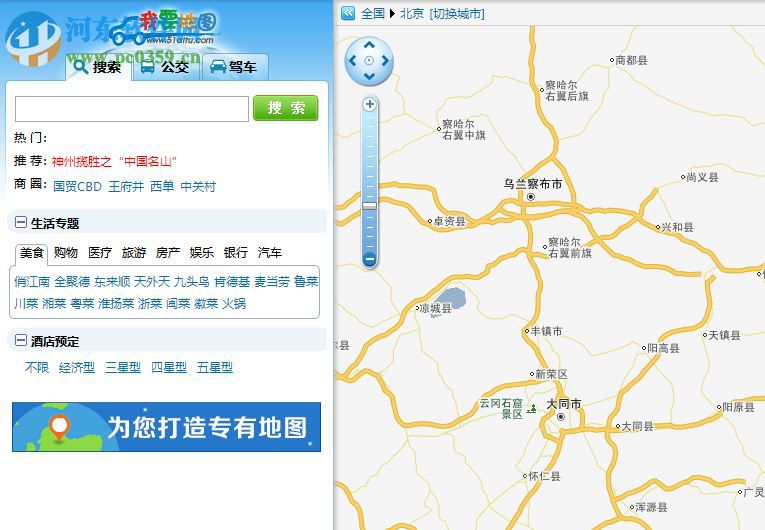Click the 全国 breadcrumb link
Screen dimensions: 765x530
point(373,14)
